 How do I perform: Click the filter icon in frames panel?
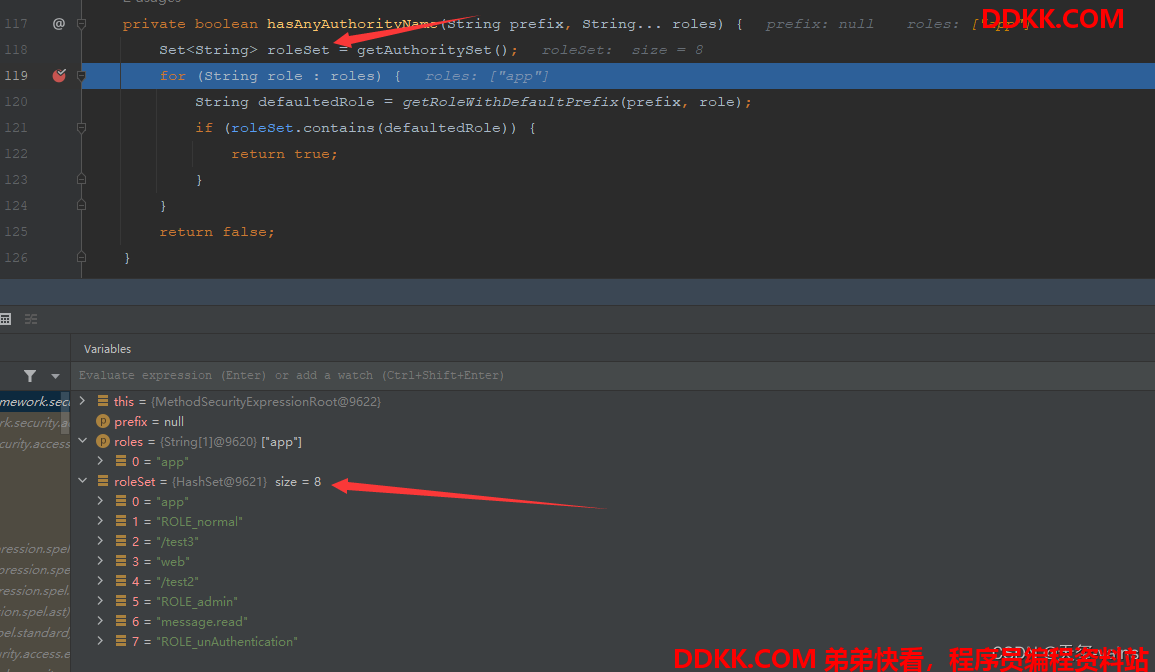(x=29, y=376)
